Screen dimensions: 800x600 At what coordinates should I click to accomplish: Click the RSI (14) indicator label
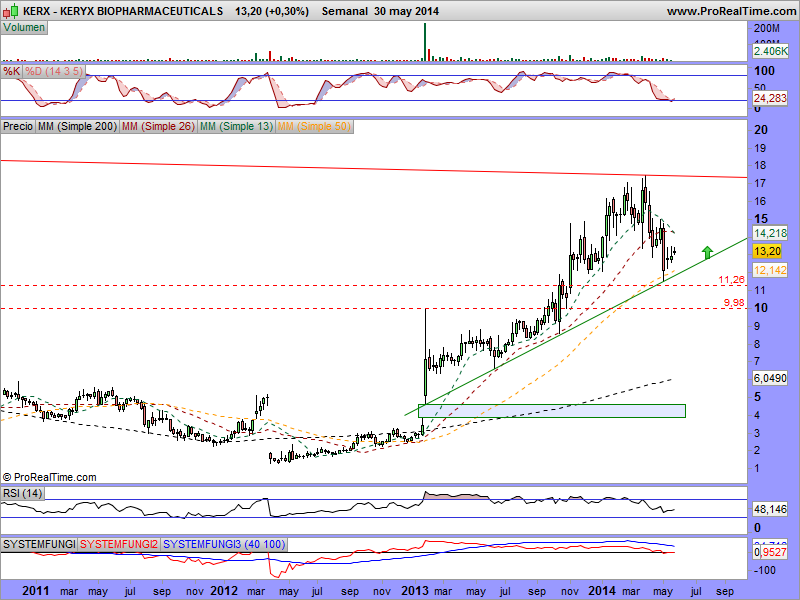pos(22,493)
